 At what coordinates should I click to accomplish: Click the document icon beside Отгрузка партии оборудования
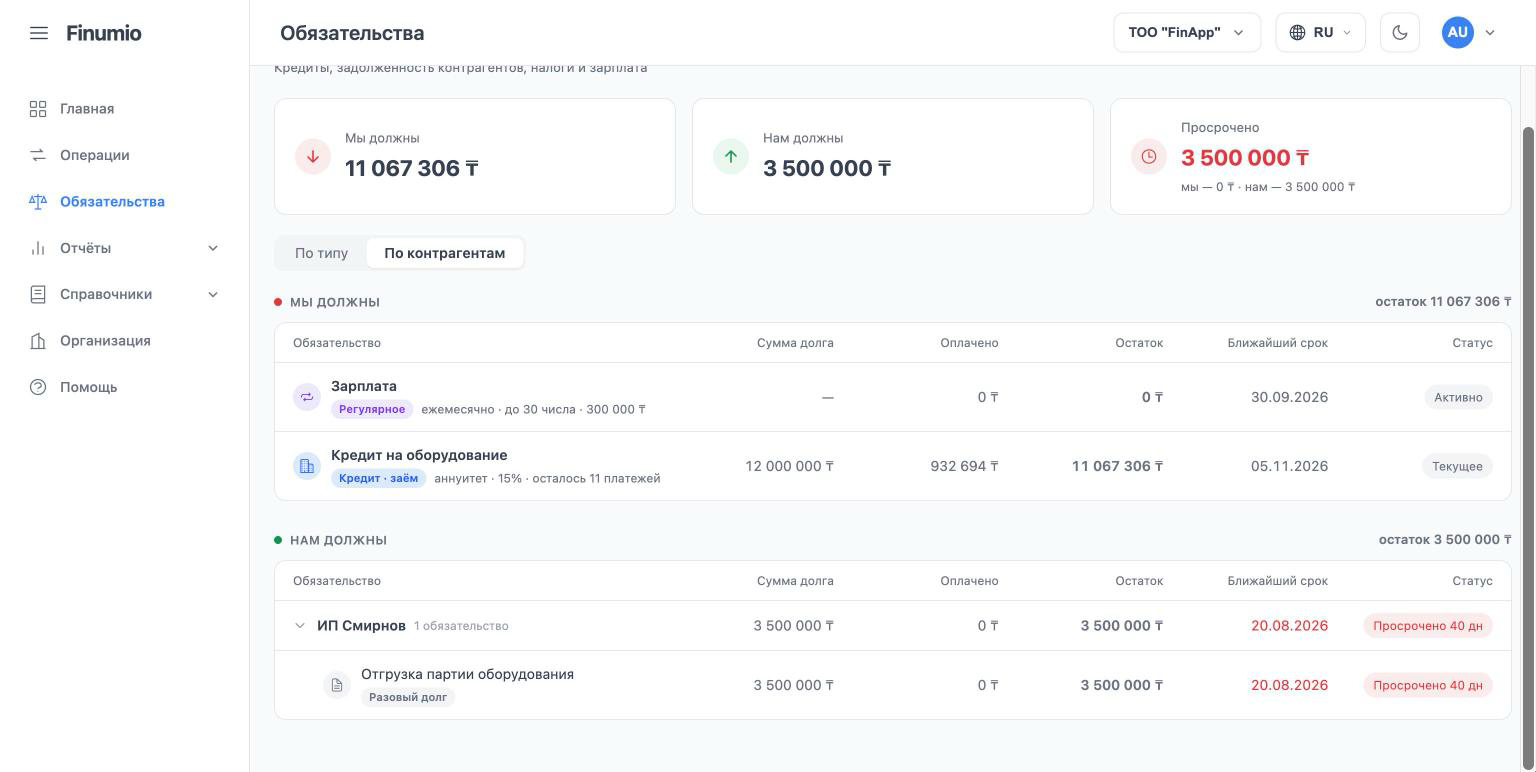(x=337, y=685)
